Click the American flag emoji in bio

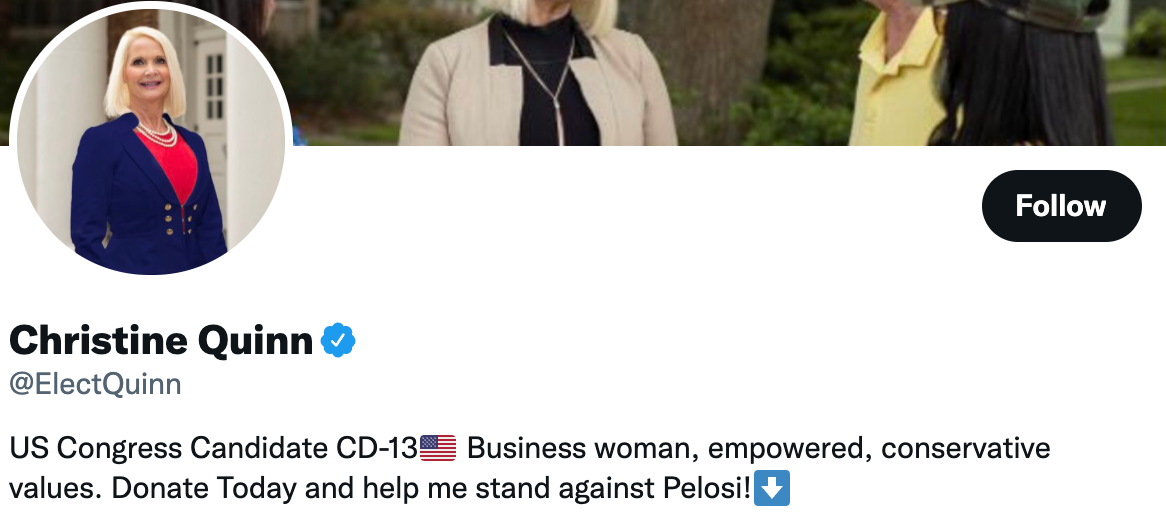438,448
